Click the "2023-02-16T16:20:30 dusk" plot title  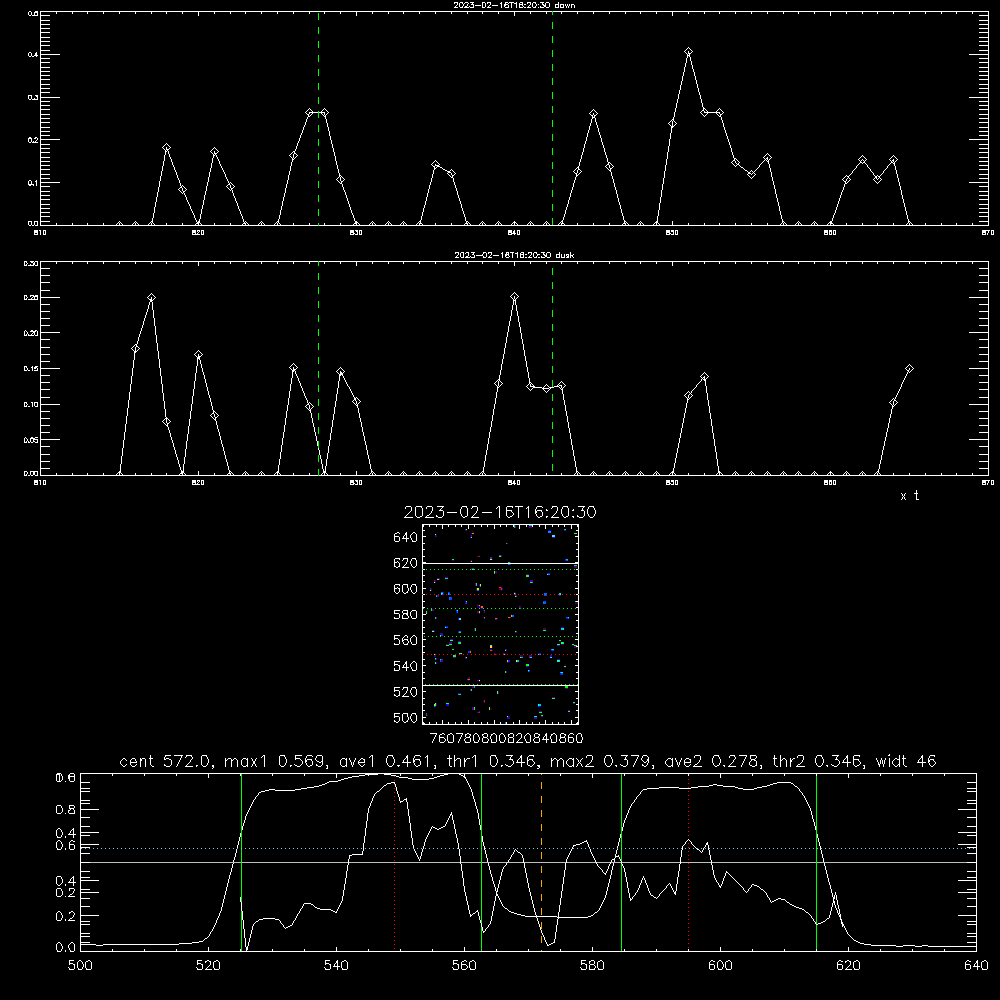(x=514, y=255)
